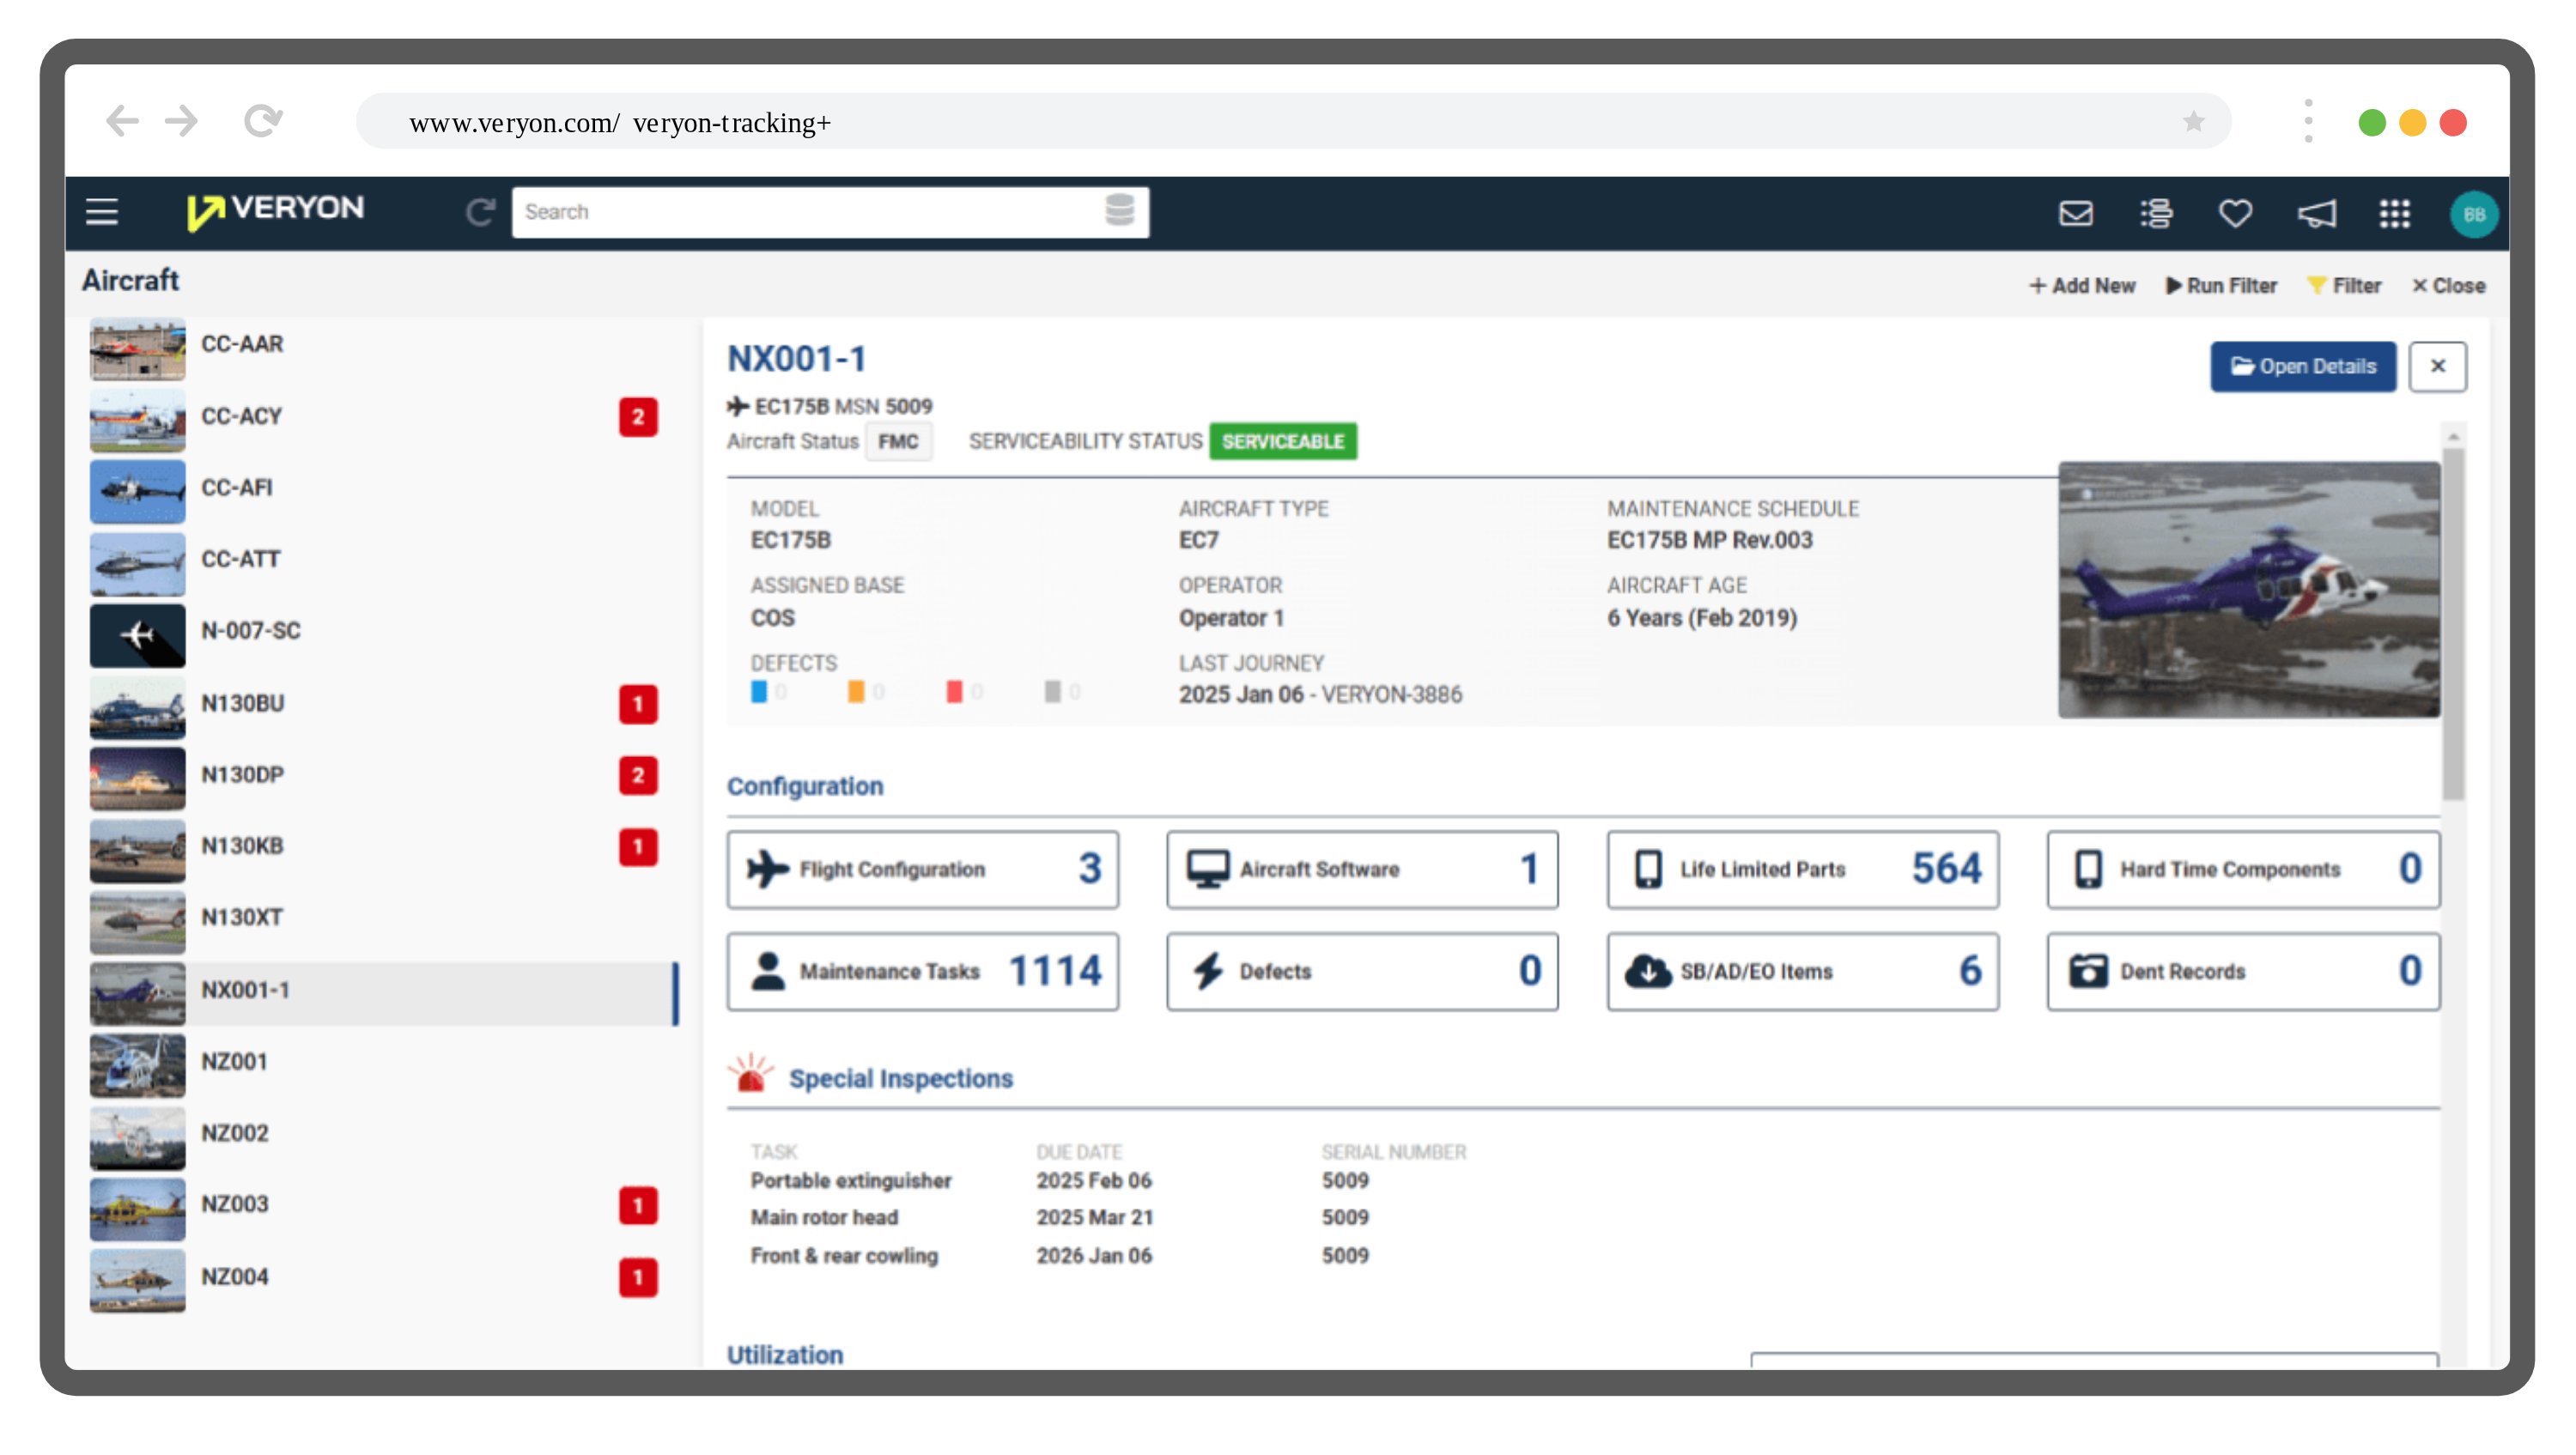Open Maintenance Tasks tile
This screenshot has height=1455, width=2576.
[922, 971]
